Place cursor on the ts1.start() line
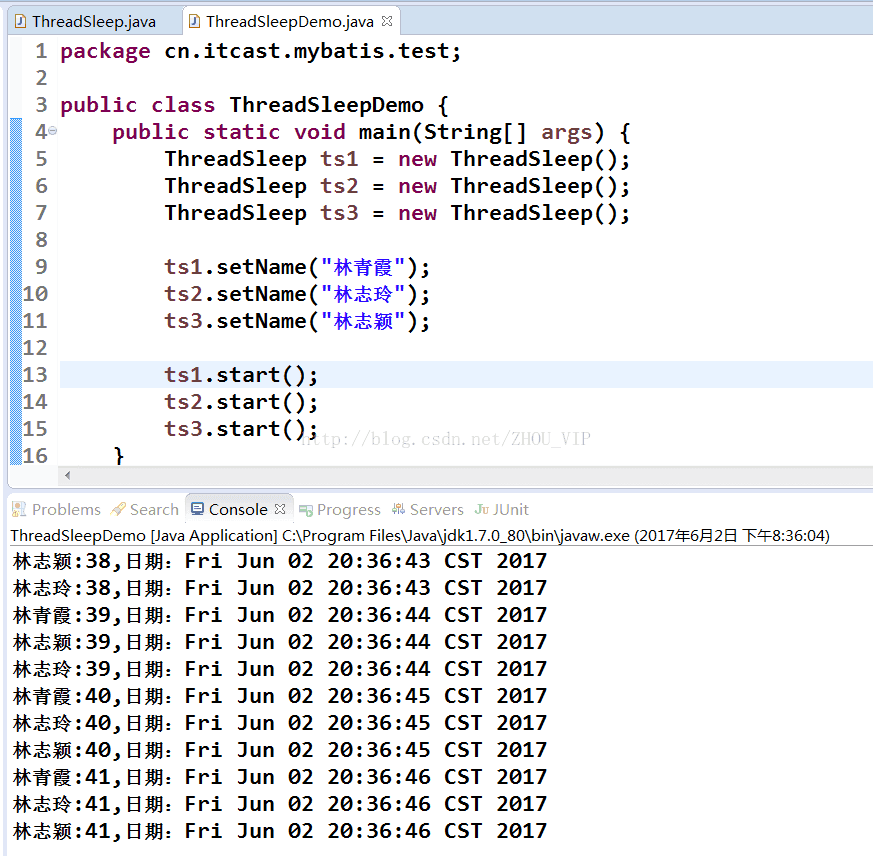873x856 pixels. click(x=241, y=375)
